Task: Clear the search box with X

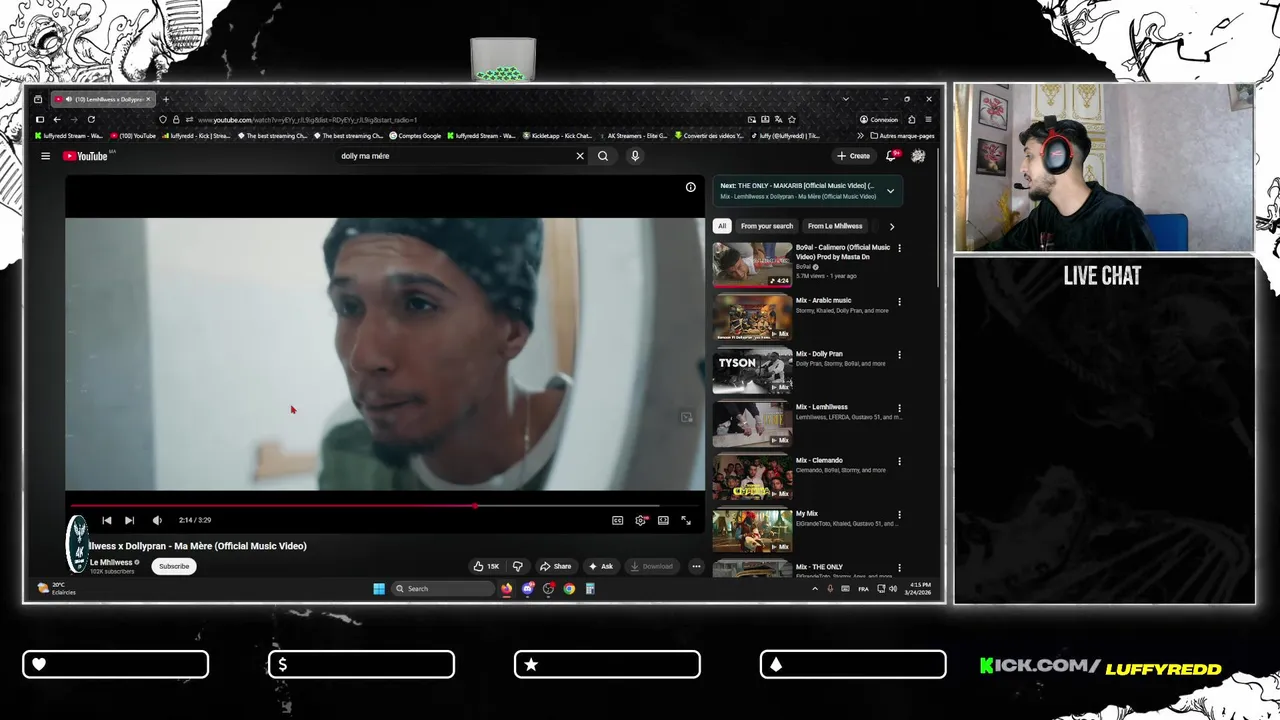Action: 579,156
